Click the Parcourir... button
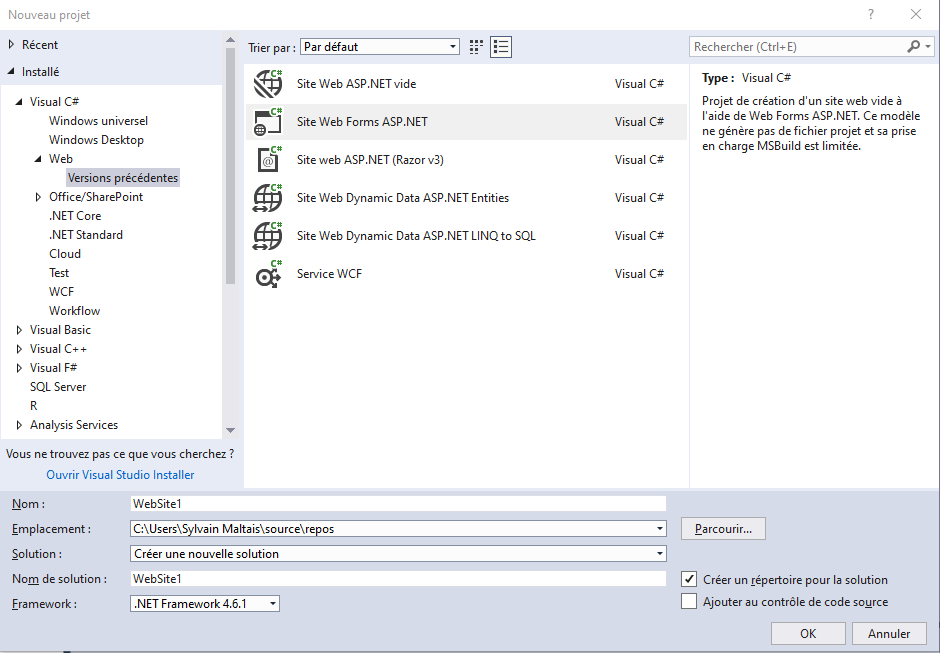The width and height of the screenshot is (940, 653). pyautogui.click(x=723, y=527)
